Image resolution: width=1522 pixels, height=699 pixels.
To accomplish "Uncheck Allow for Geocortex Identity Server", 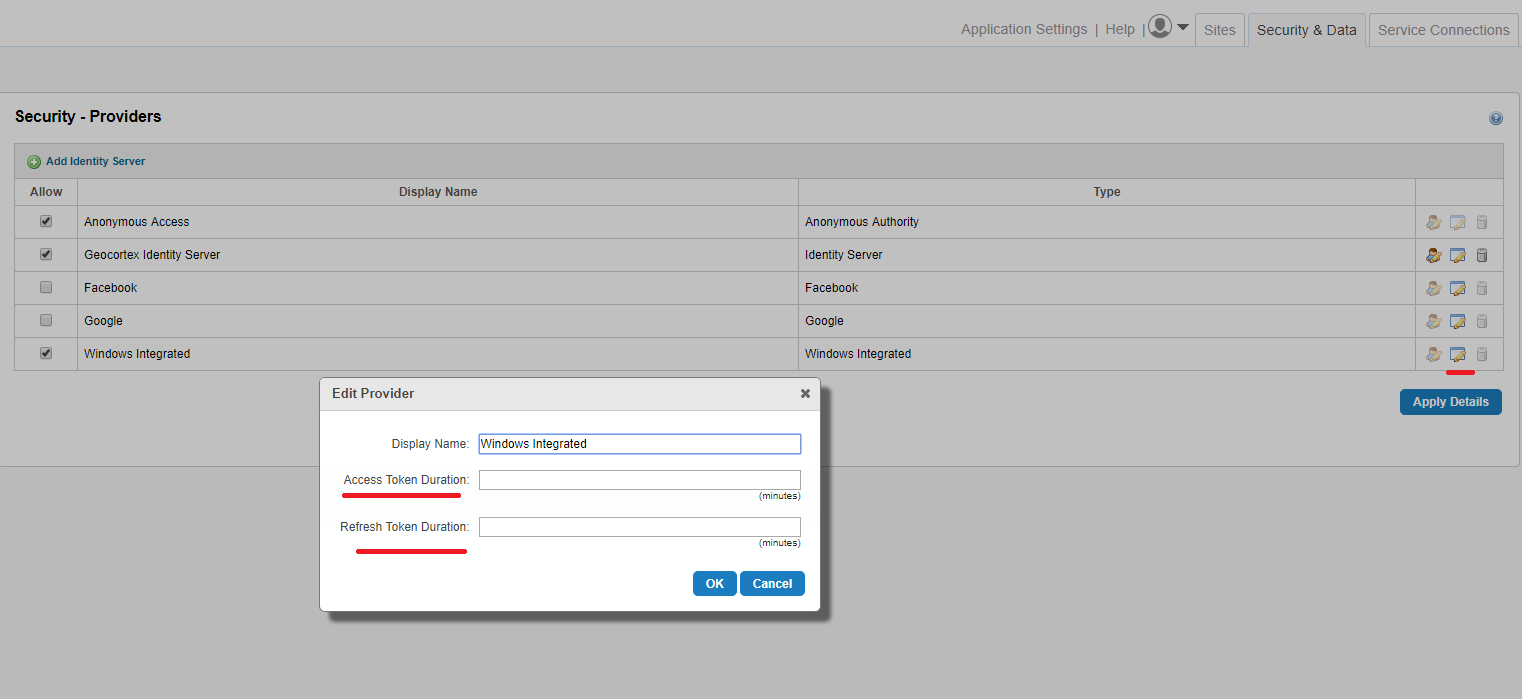I will pos(46,254).
